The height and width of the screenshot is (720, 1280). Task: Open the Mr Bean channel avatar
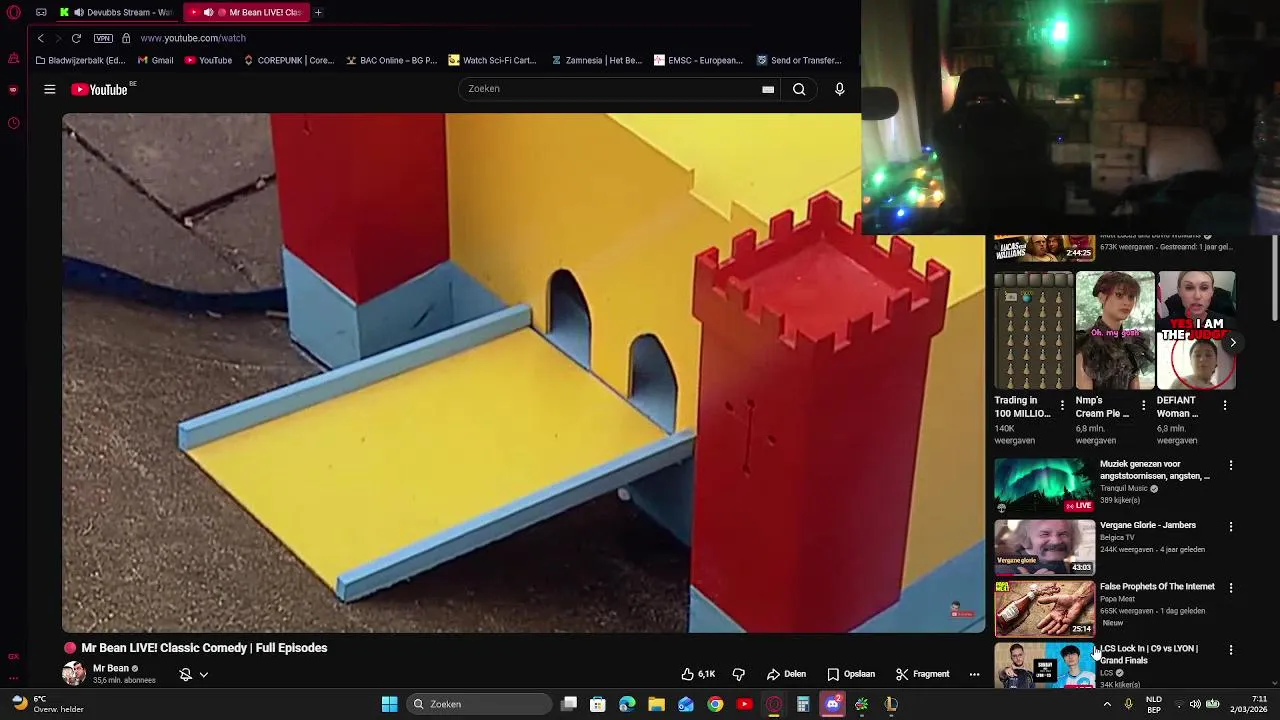(x=74, y=673)
